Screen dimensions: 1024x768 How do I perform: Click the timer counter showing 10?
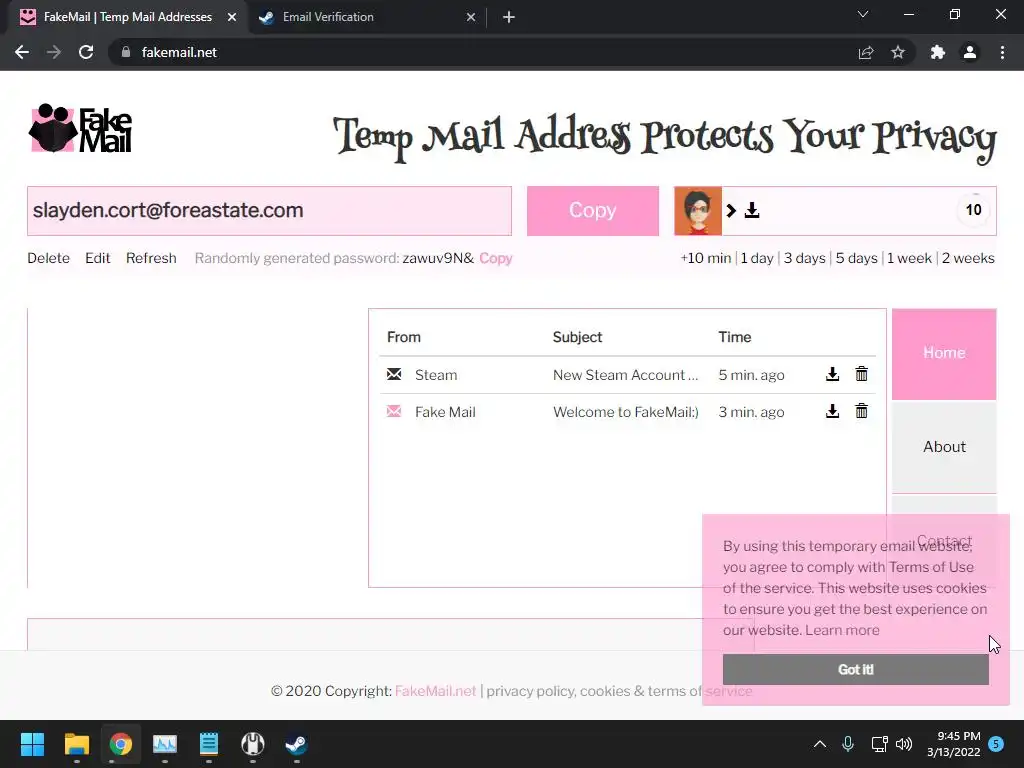(973, 210)
